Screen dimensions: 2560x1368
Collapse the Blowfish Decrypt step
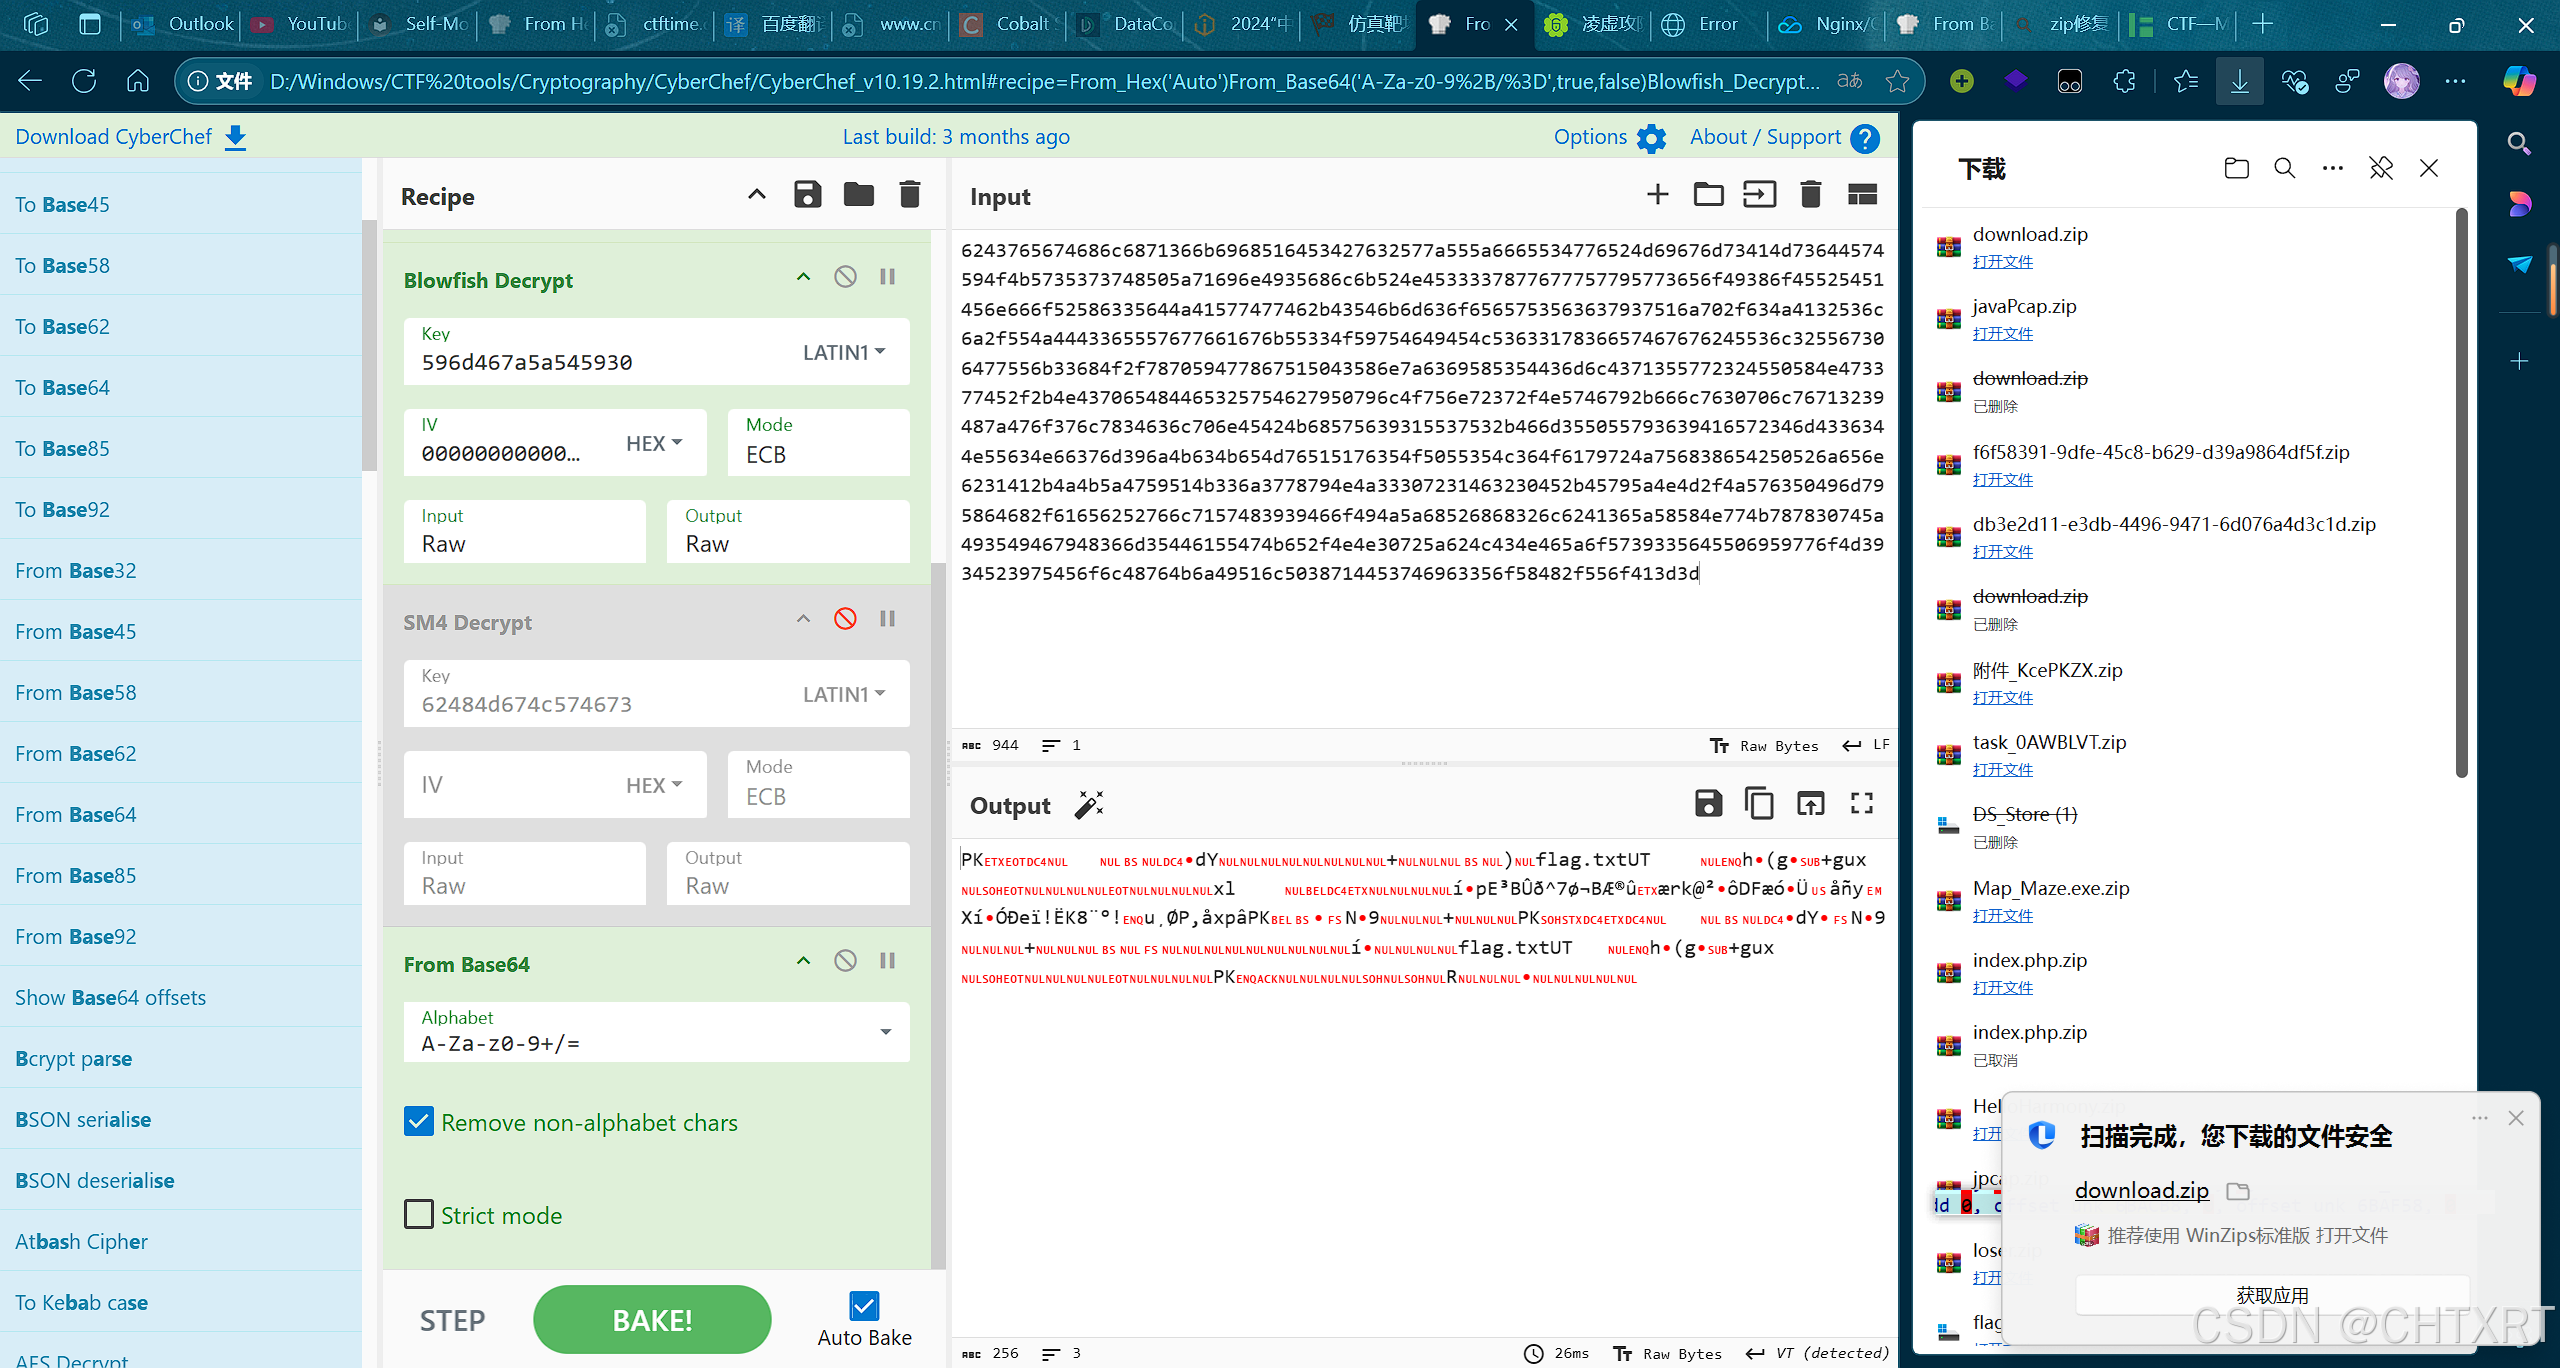point(803,277)
